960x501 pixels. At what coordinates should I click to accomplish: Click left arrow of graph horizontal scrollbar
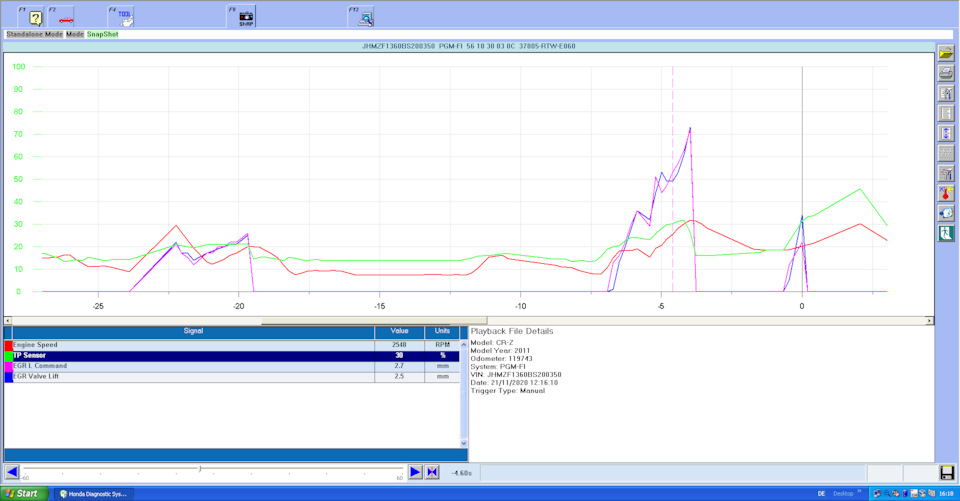(x=7, y=321)
